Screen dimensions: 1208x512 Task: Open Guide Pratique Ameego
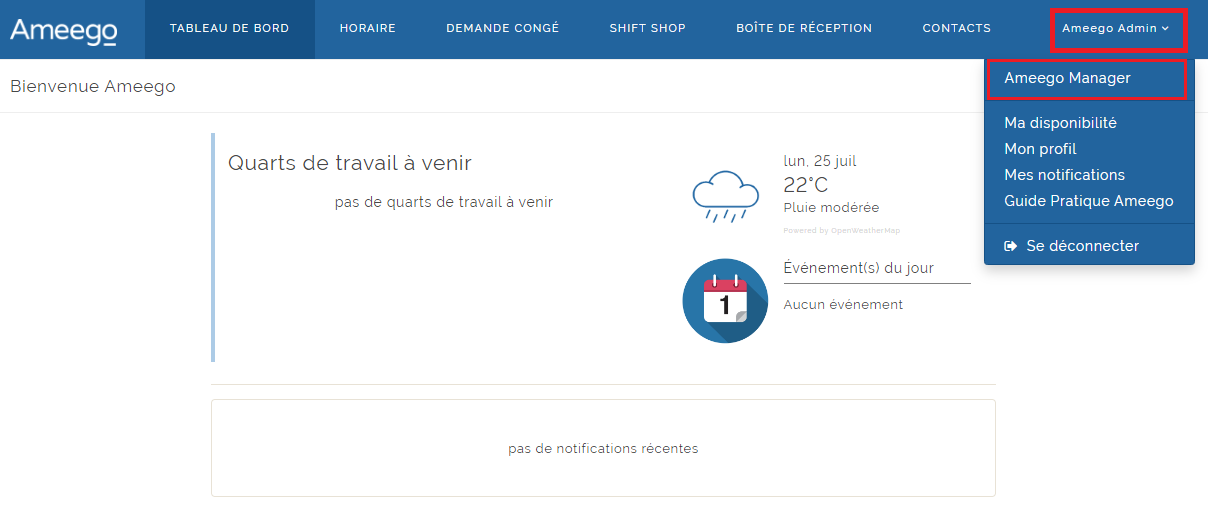(x=1088, y=201)
